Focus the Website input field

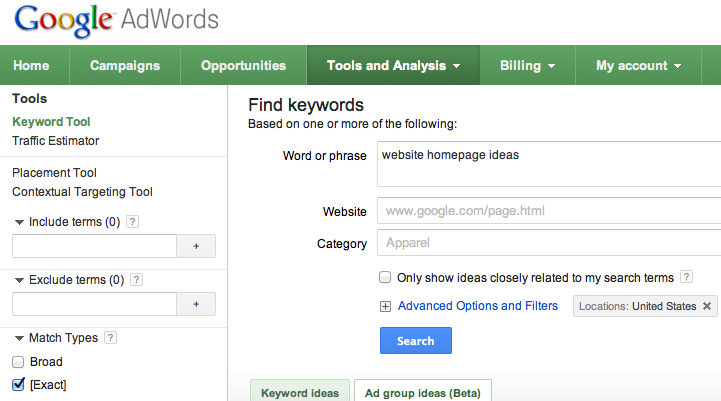tap(549, 211)
